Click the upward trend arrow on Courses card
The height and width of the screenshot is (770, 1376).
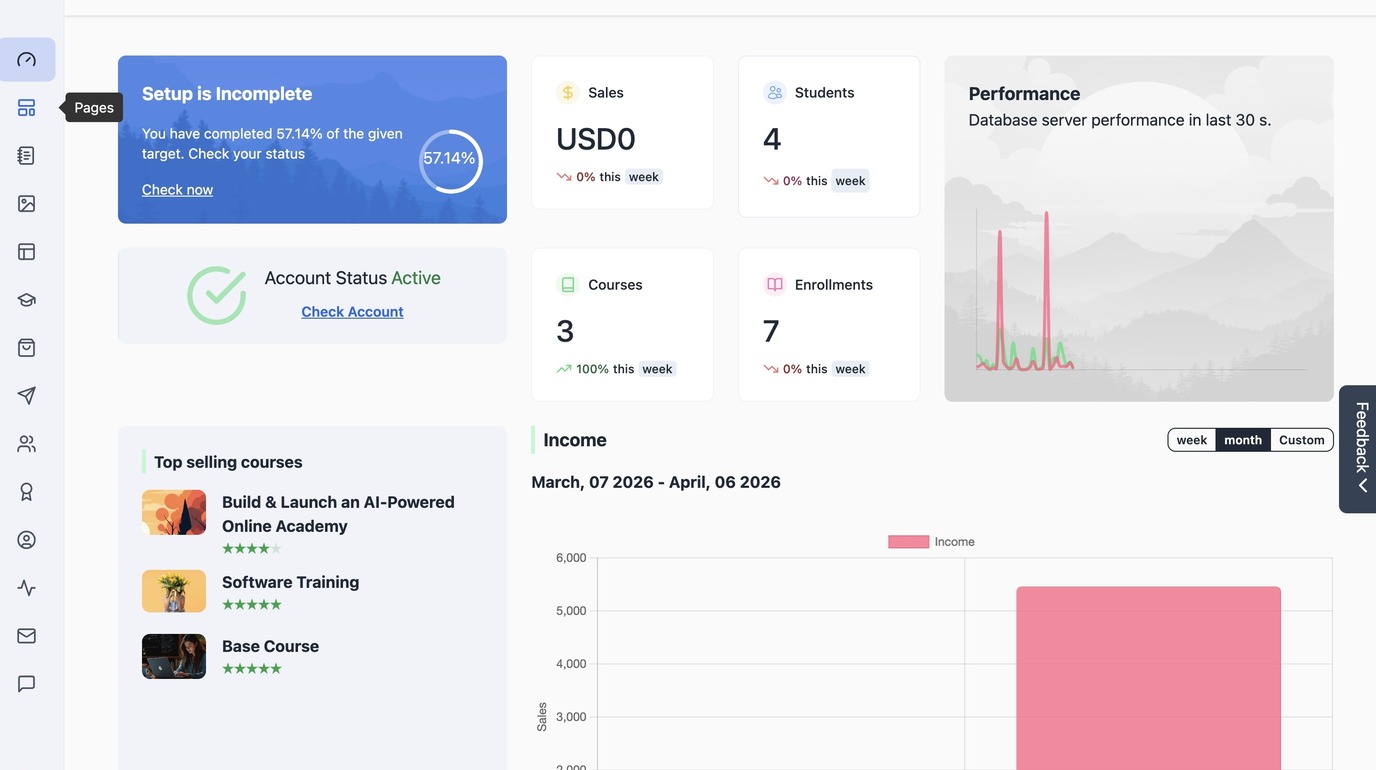tap(564, 369)
